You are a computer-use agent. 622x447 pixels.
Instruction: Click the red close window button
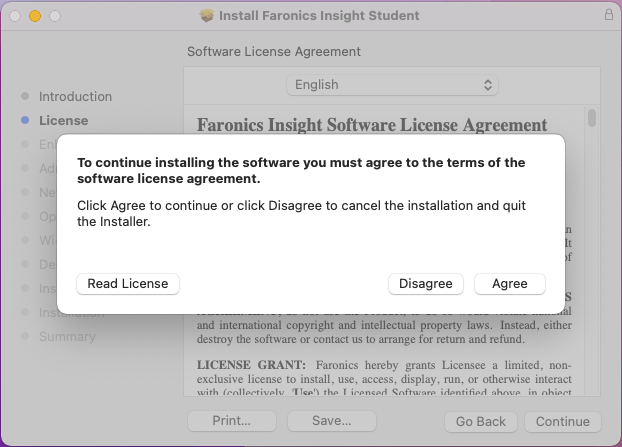point(15,16)
